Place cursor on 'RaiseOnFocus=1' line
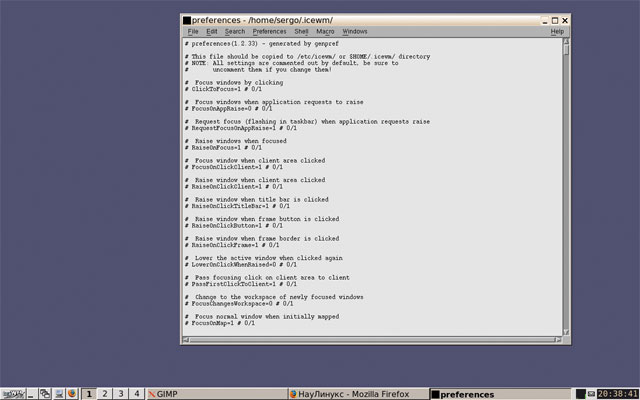 [223, 148]
